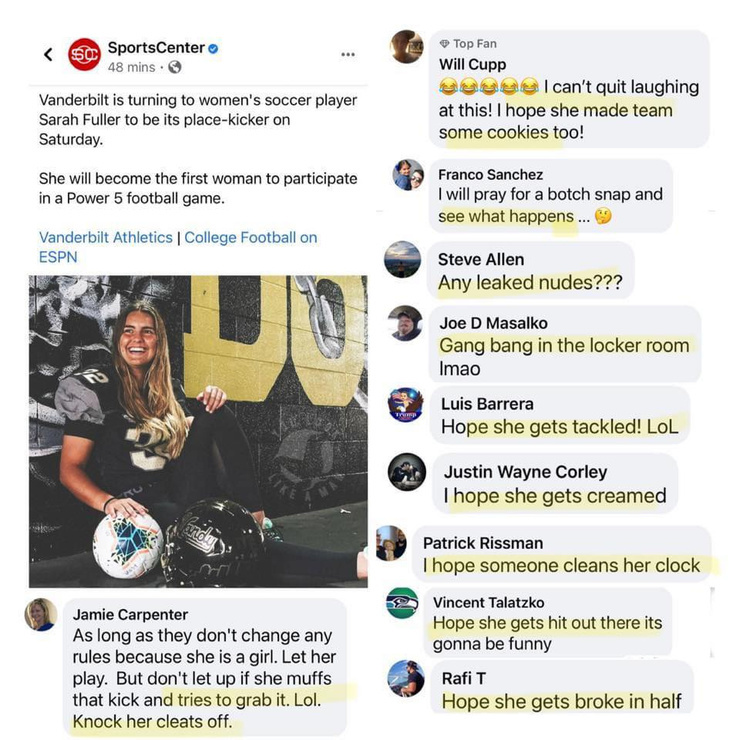This screenshot has width=740, height=740.
Task: Open the College Football on ESPN link
Action: click(178, 247)
